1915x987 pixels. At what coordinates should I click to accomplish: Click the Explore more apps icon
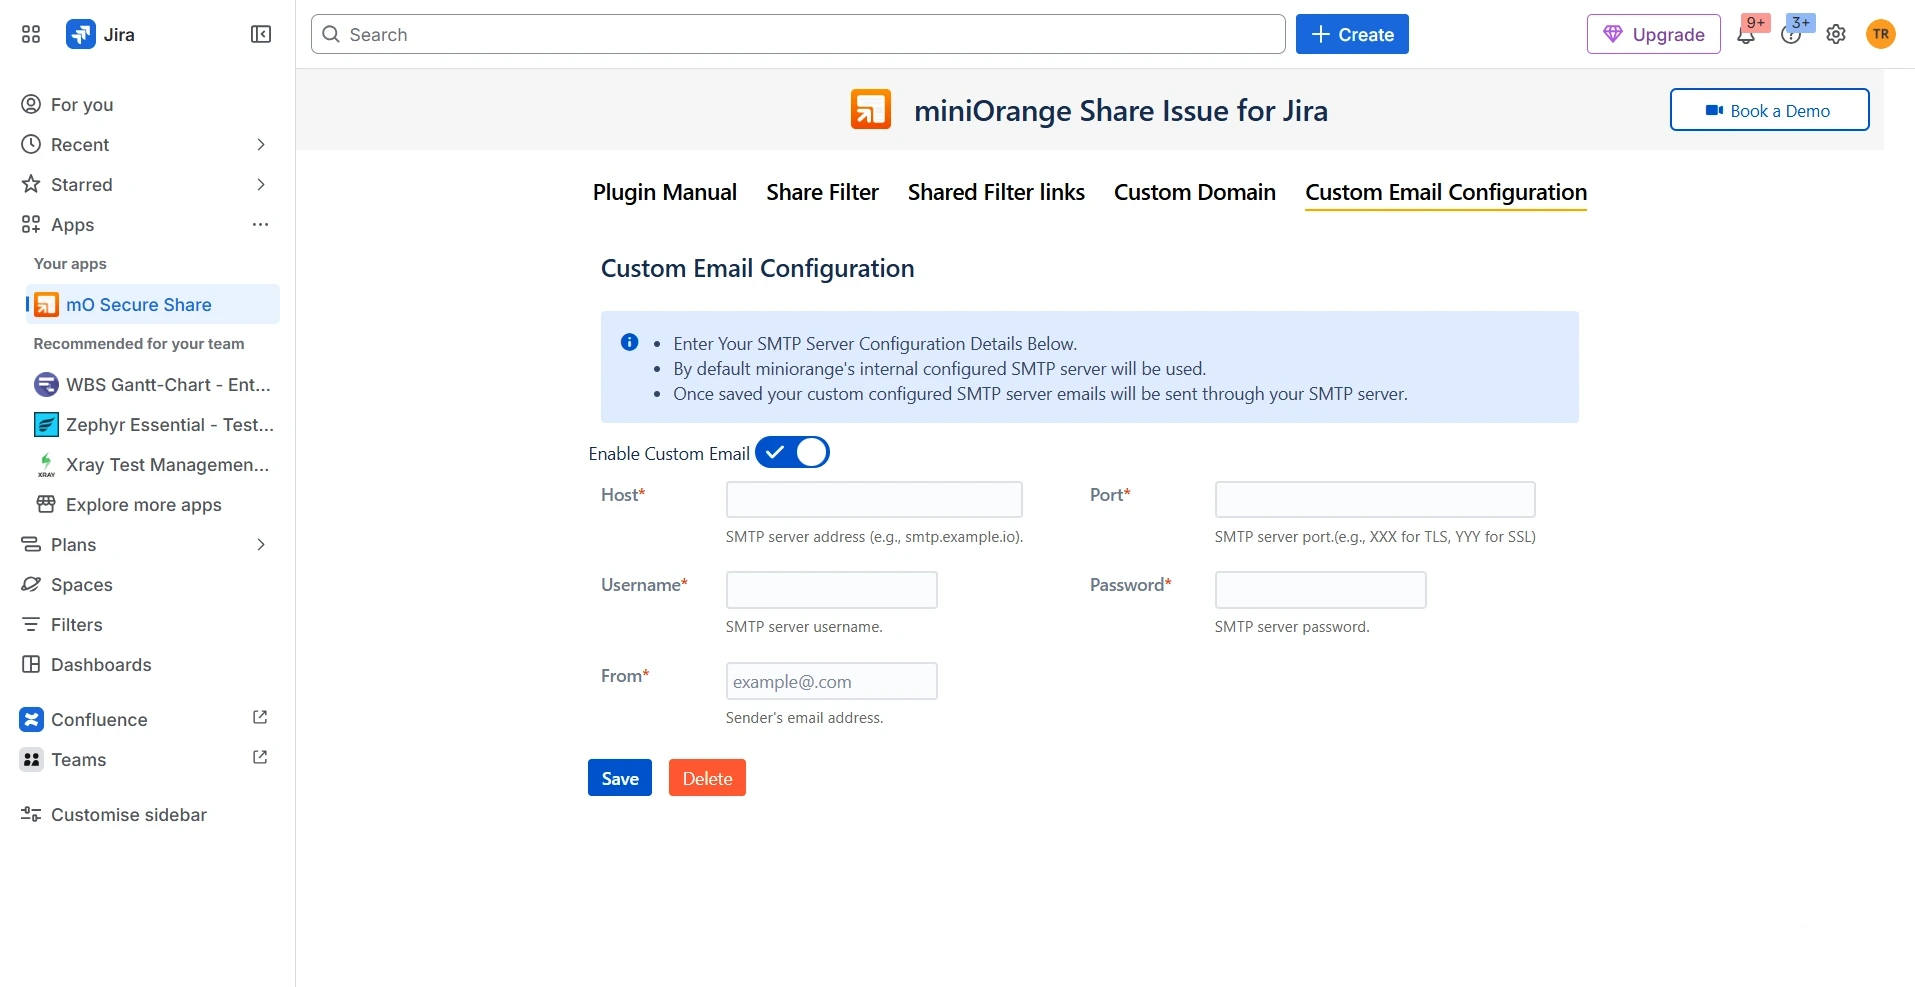pyautogui.click(x=46, y=504)
